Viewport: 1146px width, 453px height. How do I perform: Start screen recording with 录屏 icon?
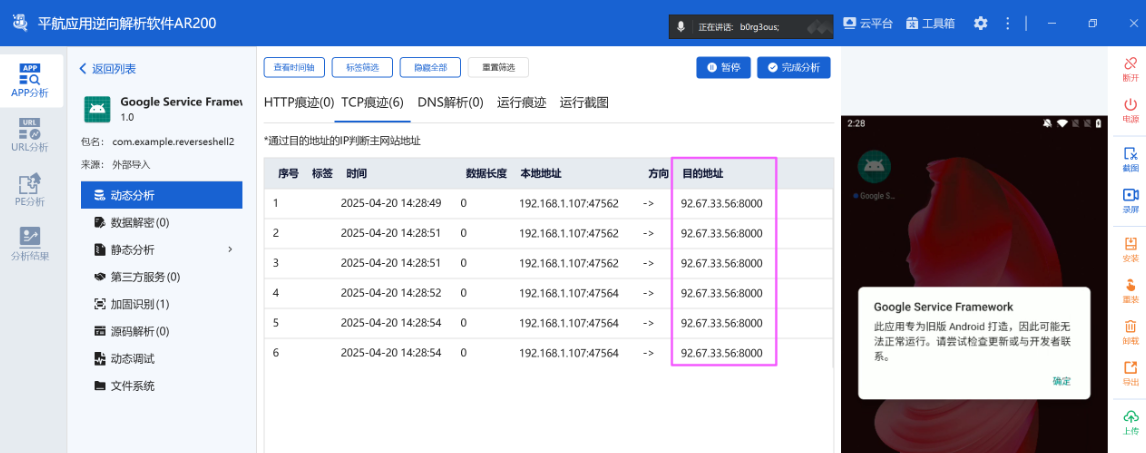pos(1130,200)
